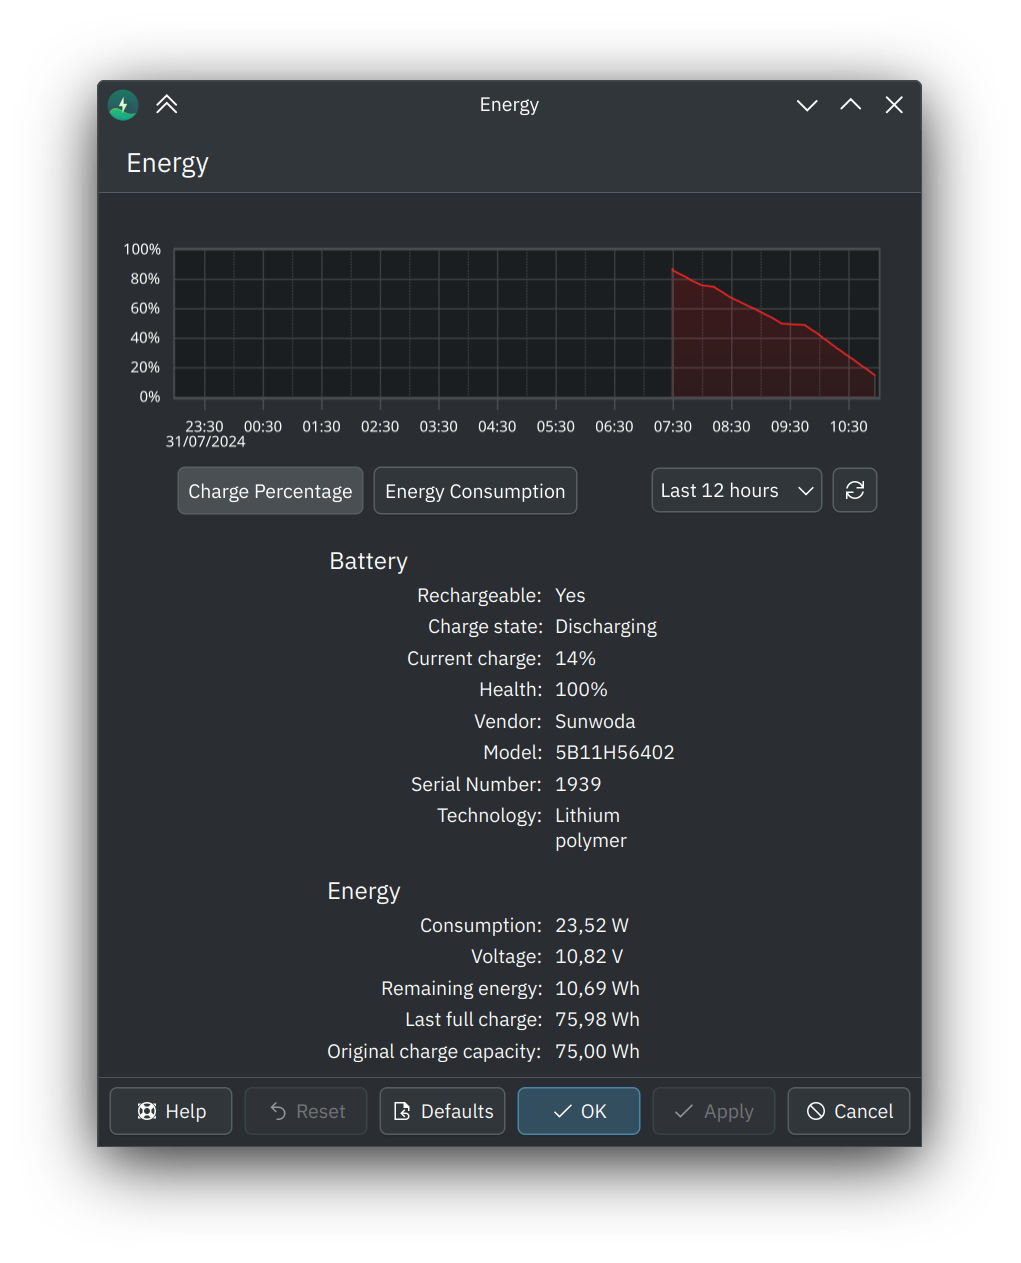Restore settings with Defaults button
Image resolution: width=1021 pixels, height=1263 pixels.
[442, 1111]
